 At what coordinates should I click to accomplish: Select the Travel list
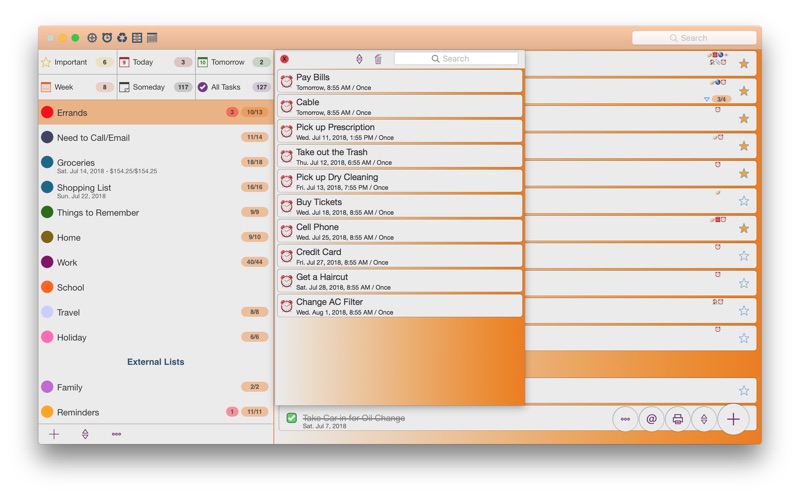pos(156,312)
